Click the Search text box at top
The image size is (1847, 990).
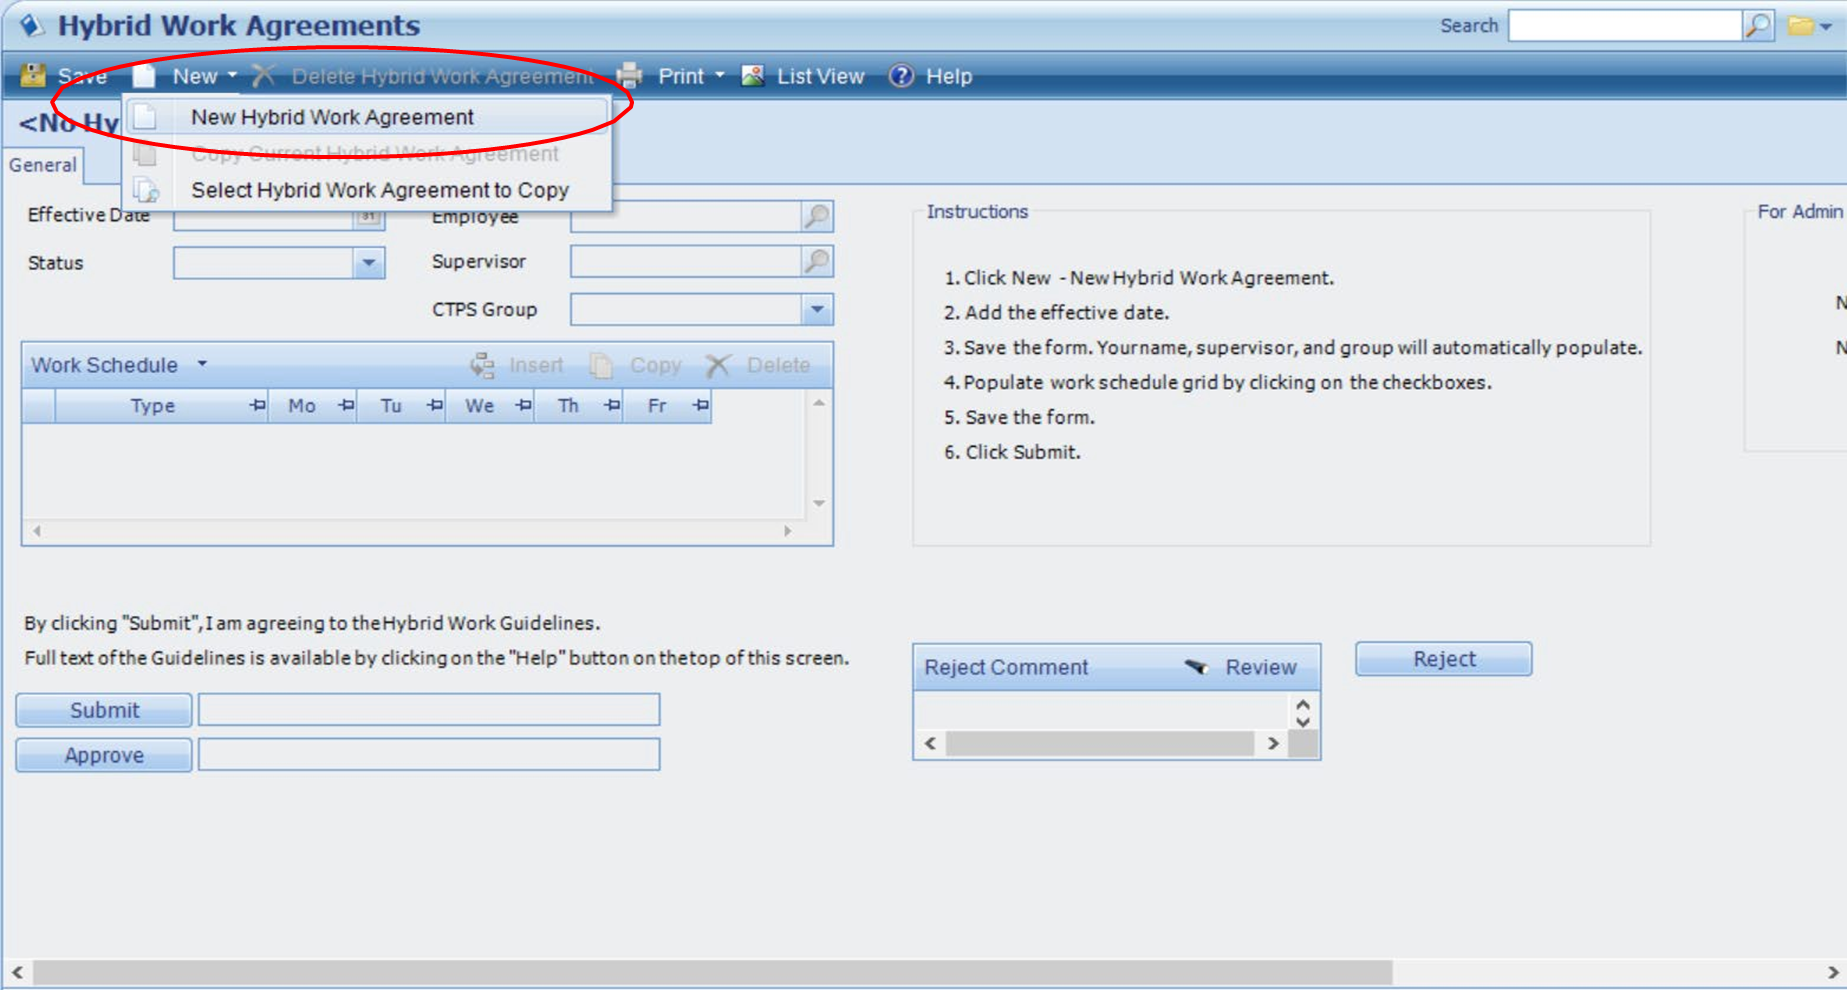click(1626, 26)
